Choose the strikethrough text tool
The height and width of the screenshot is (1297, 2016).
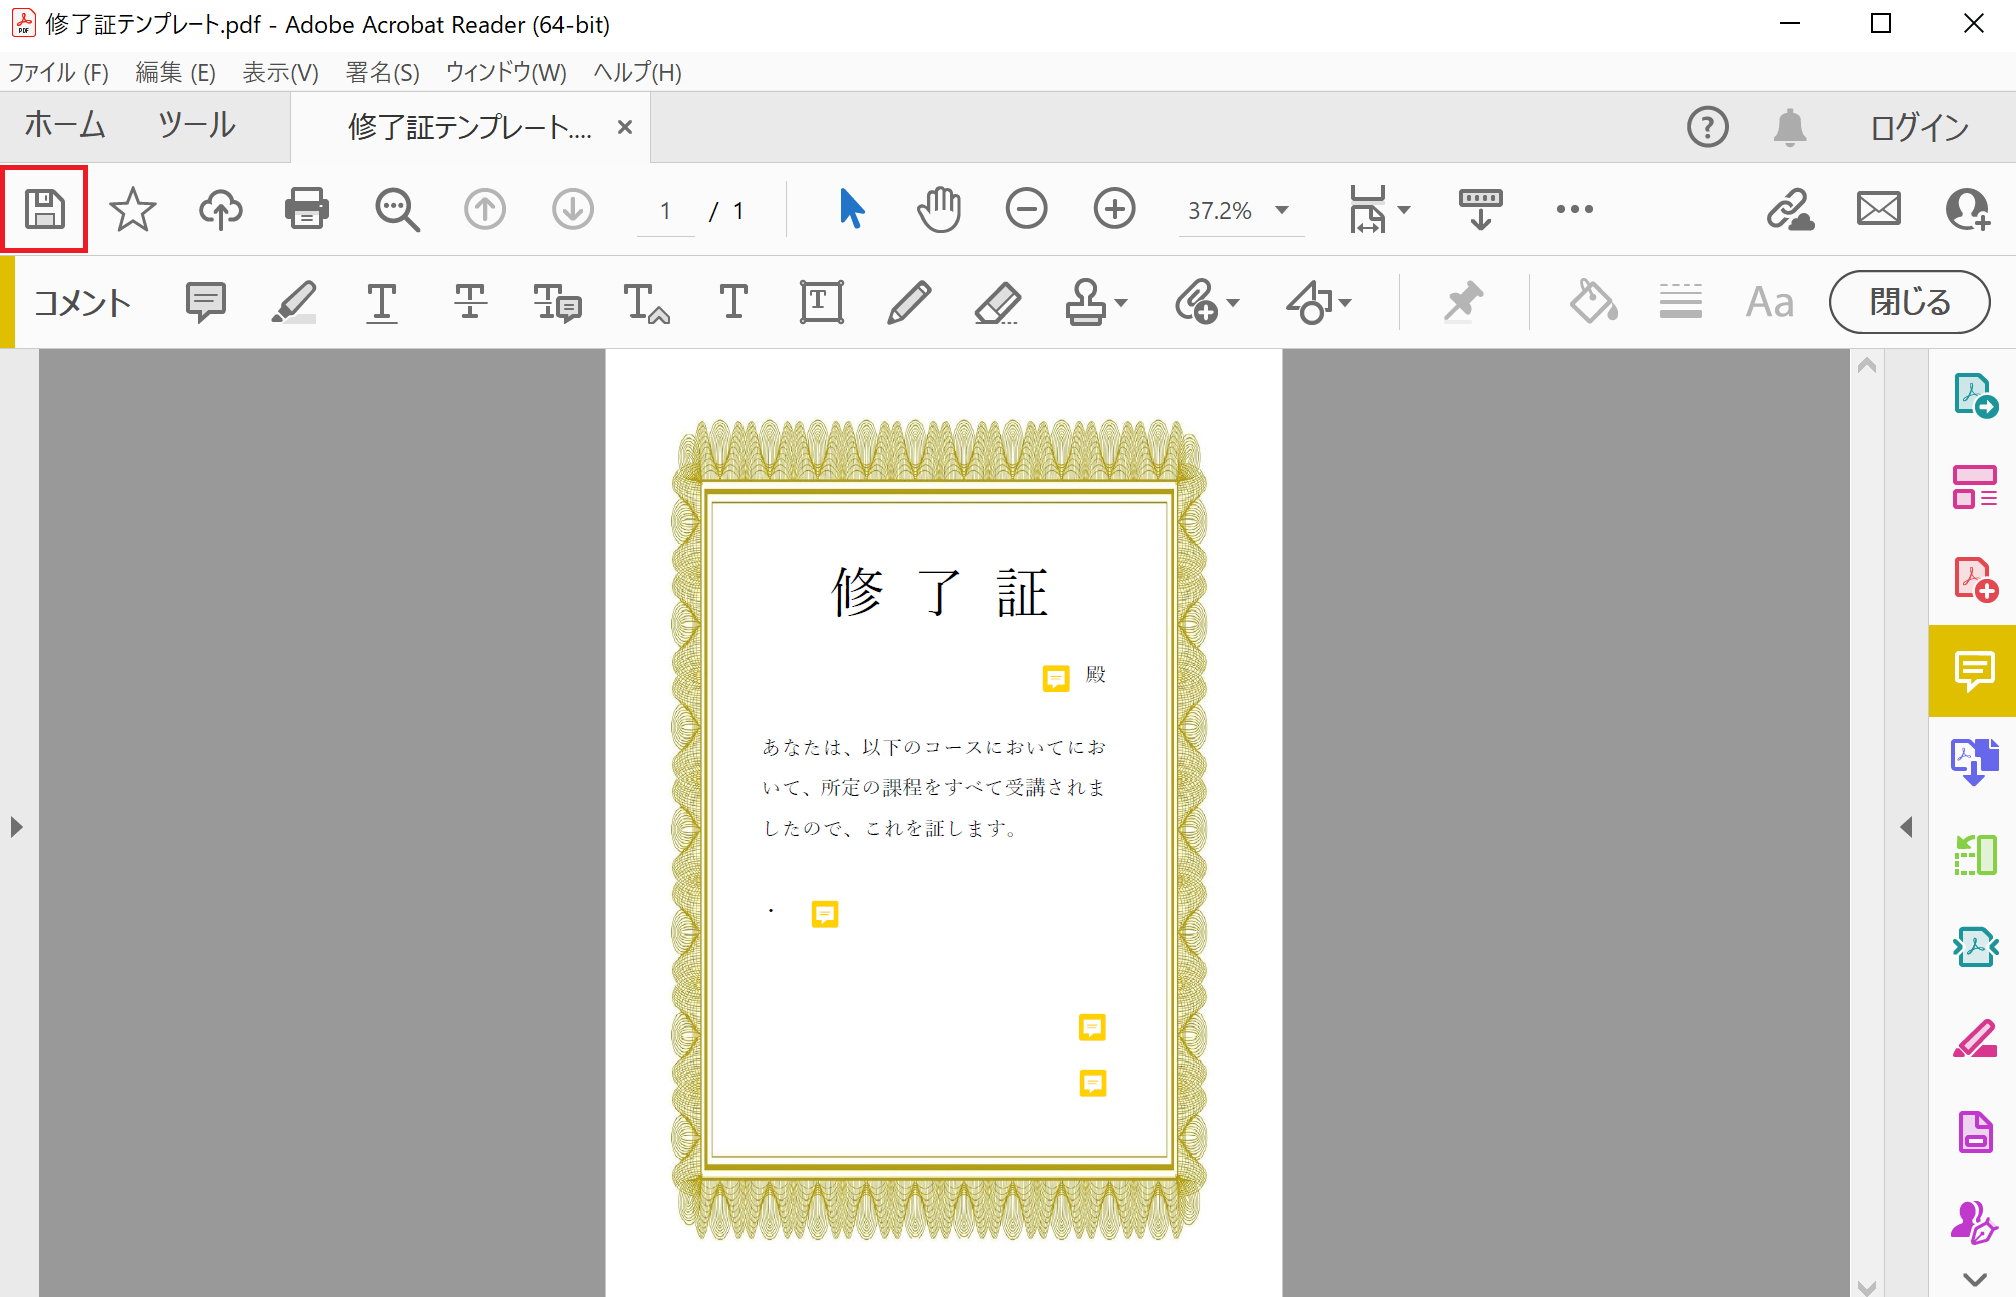click(470, 302)
